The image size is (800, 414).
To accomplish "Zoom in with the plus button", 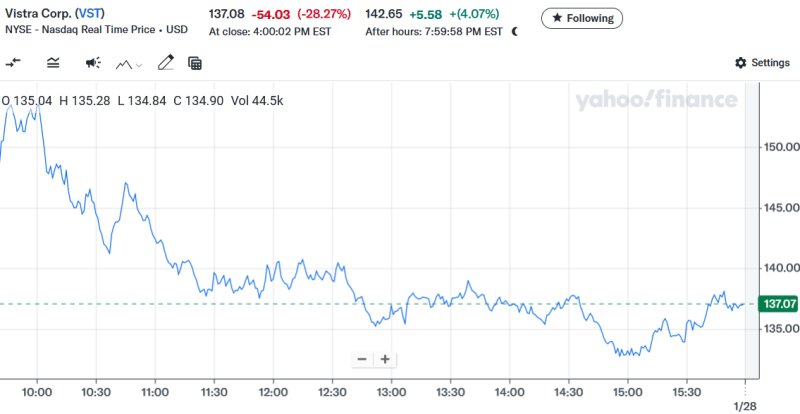I will (384, 359).
